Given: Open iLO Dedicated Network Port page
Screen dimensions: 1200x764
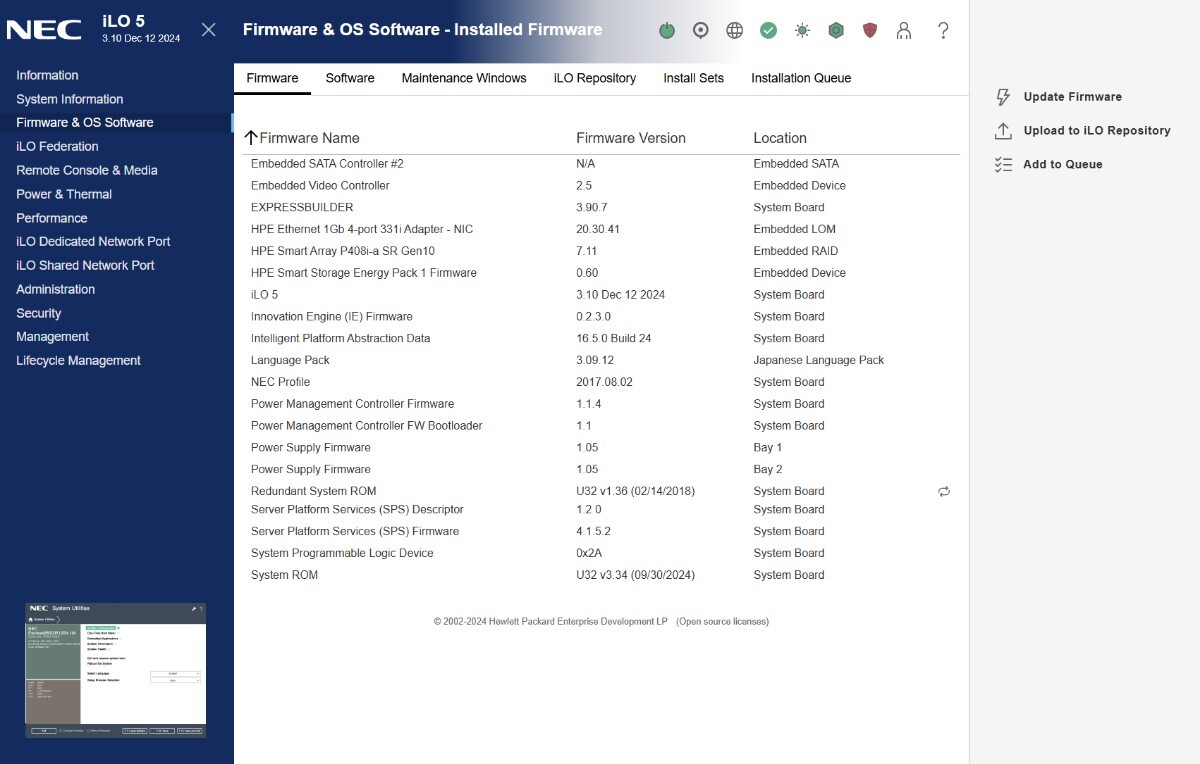Looking at the screenshot, I should coord(93,241).
